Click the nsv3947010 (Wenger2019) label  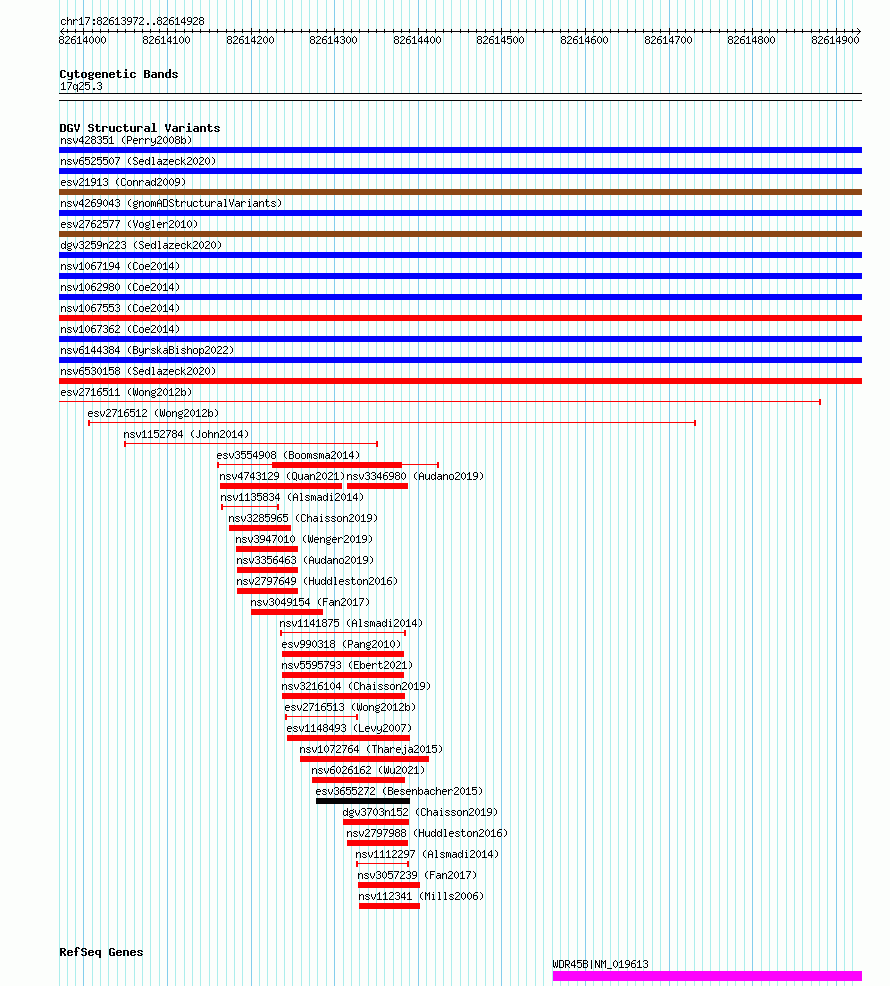pos(304,539)
